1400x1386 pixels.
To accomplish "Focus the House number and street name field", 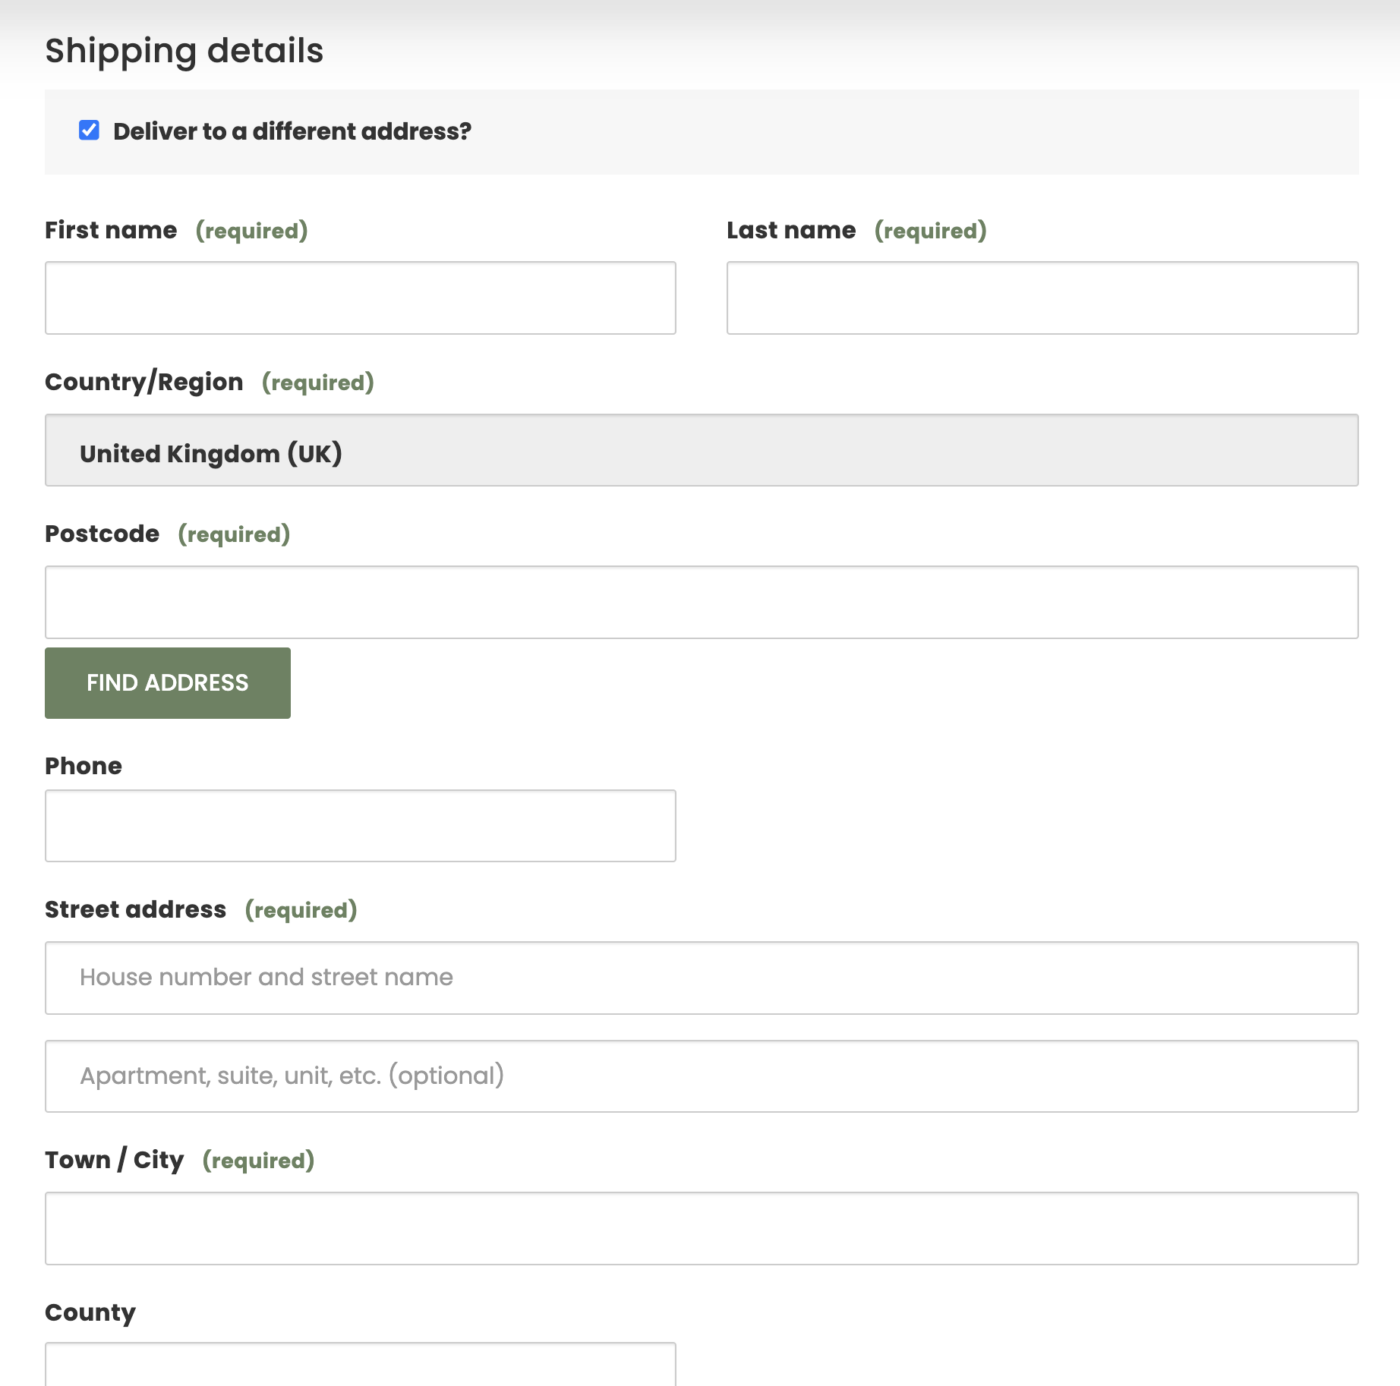I will click(x=701, y=978).
